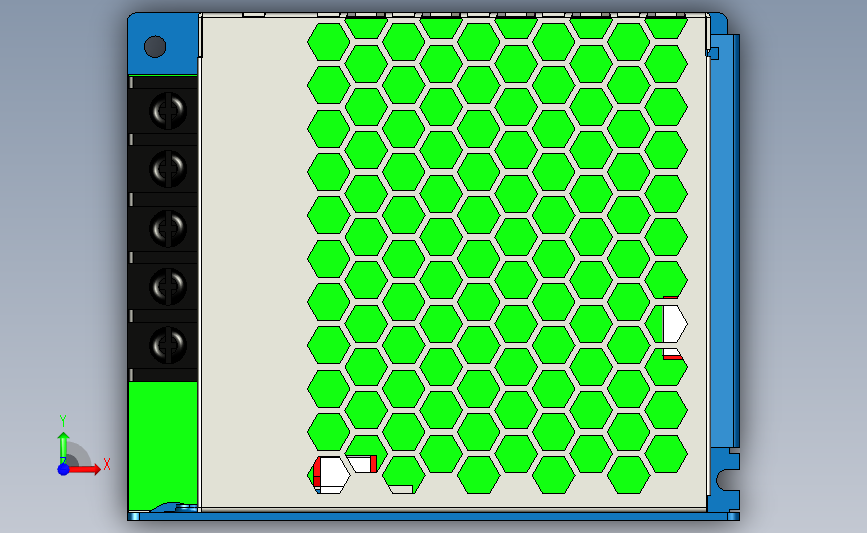
Task: Select the small square blue tab at top-right corner
Action: point(713,53)
